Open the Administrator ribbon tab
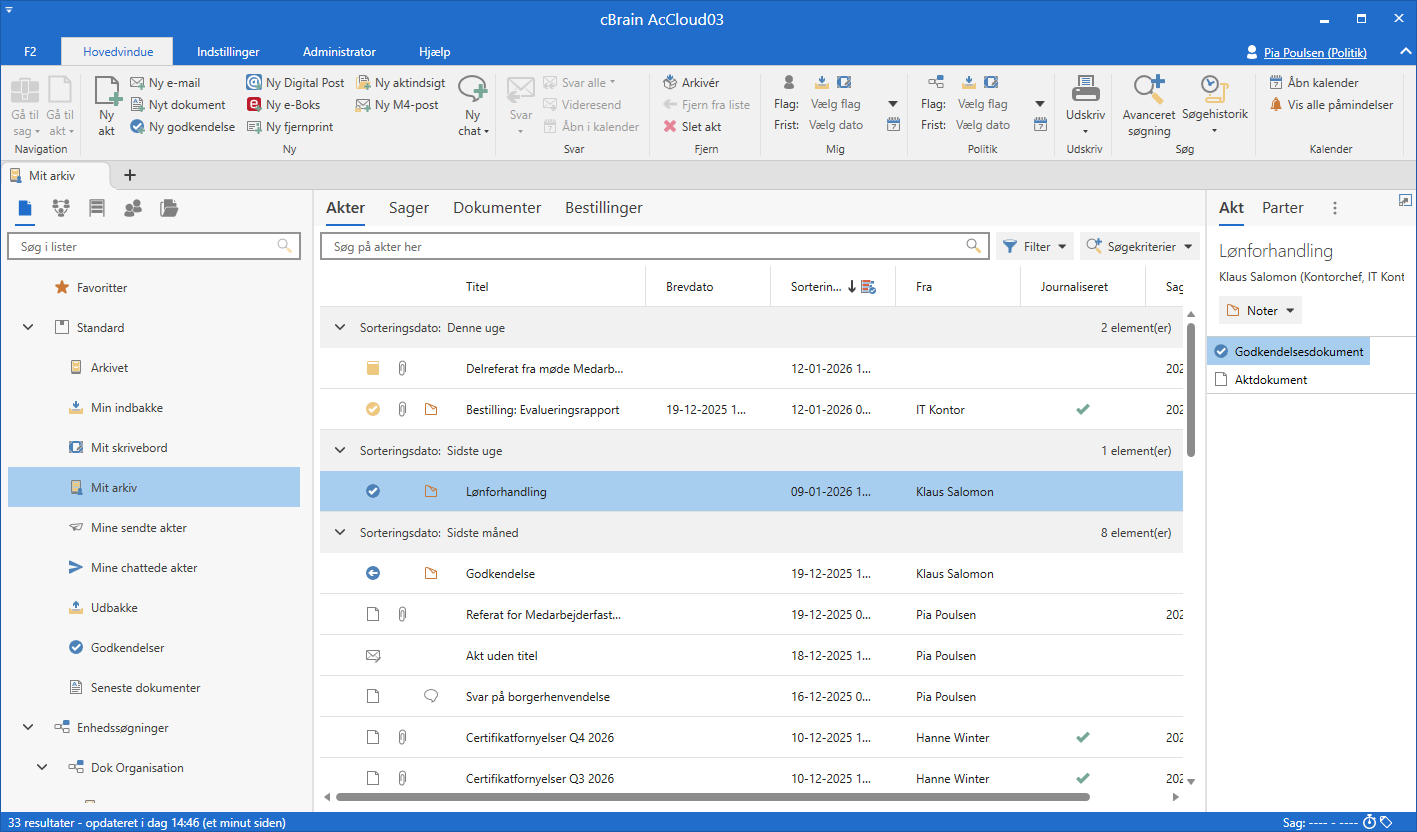The width and height of the screenshot is (1417, 832). 339,52
